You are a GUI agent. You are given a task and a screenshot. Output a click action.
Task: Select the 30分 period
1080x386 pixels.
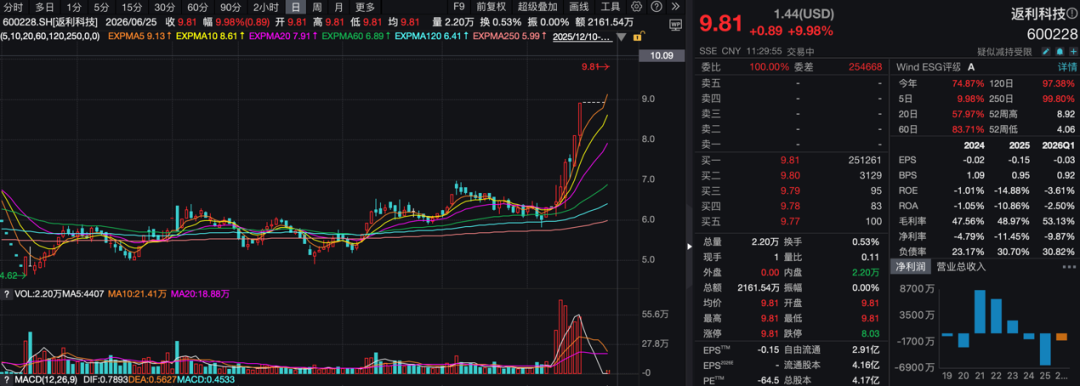click(164, 7)
